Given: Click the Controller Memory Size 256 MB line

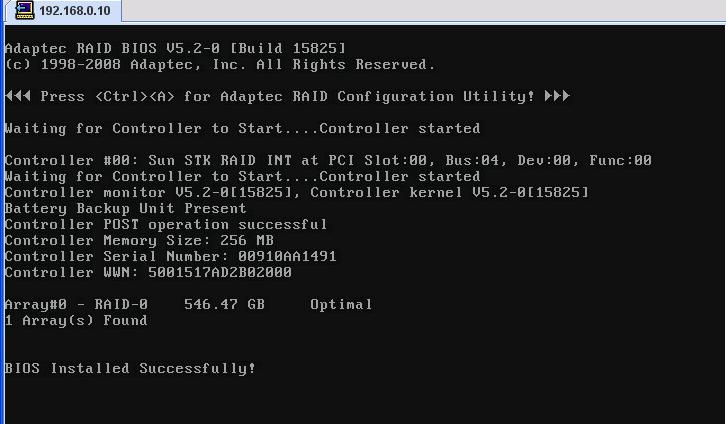Looking at the screenshot, I should pos(139,240).
